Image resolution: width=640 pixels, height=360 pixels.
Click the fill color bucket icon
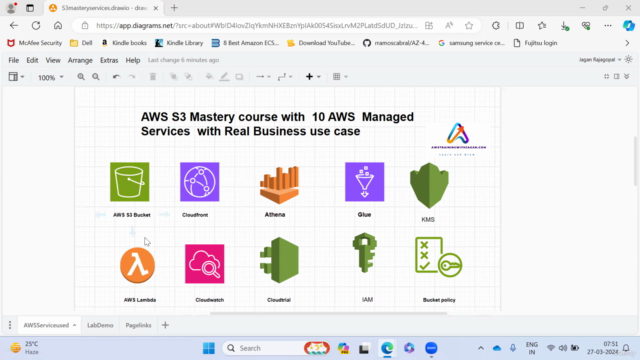click(209, 77)
